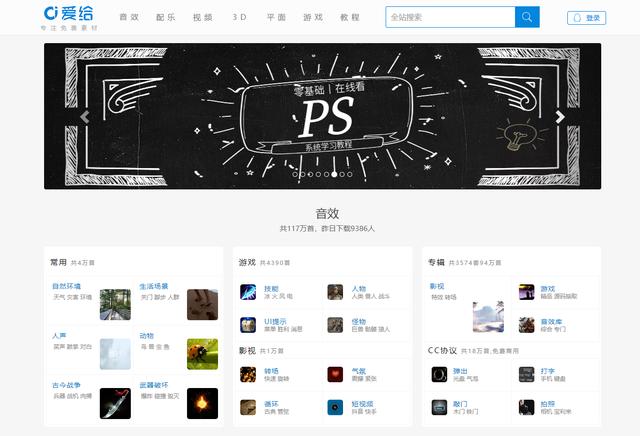Open the ladybug thumbnail for 动物
Image resolution: width=640 pixels, height=436 pixels.
pyautogui.click(x=202, y=354)
